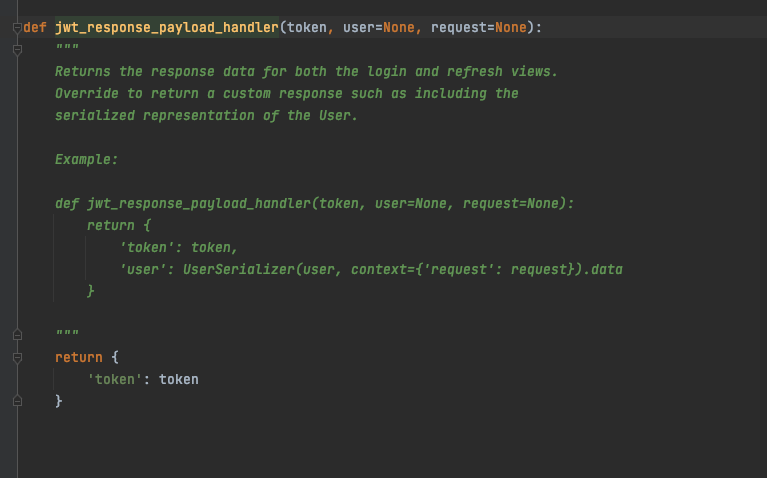
Task: Place cursor on closing docstring triple quotes
Action: pos(67,335)
